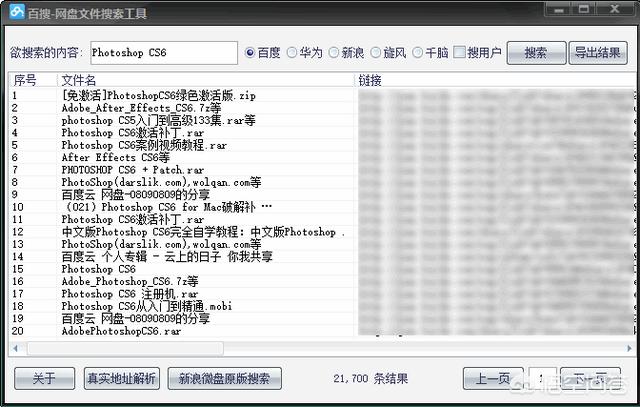The width and height of the screenshot is (640, 407).
Task: Select row 中文版Photoshop CS6完全自学教程
Action: (322, 232)
